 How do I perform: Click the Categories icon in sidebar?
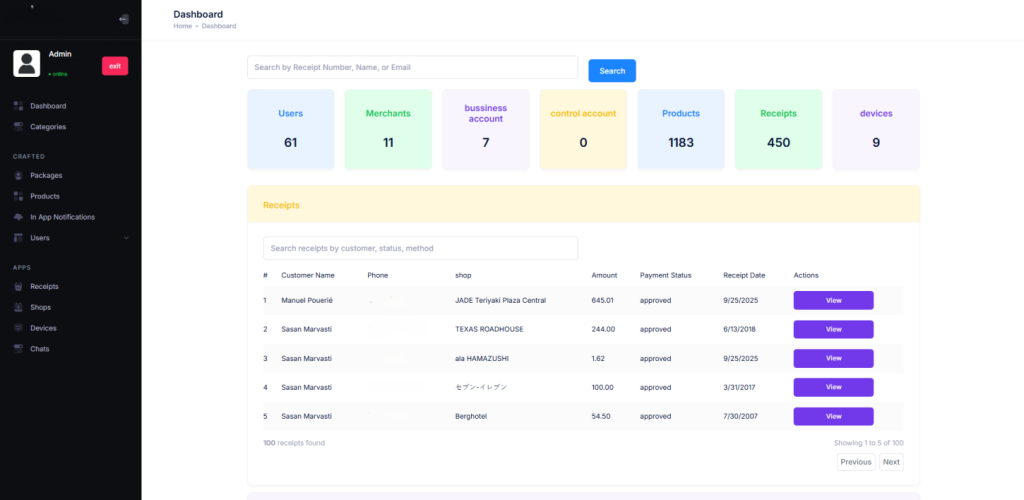19,127
